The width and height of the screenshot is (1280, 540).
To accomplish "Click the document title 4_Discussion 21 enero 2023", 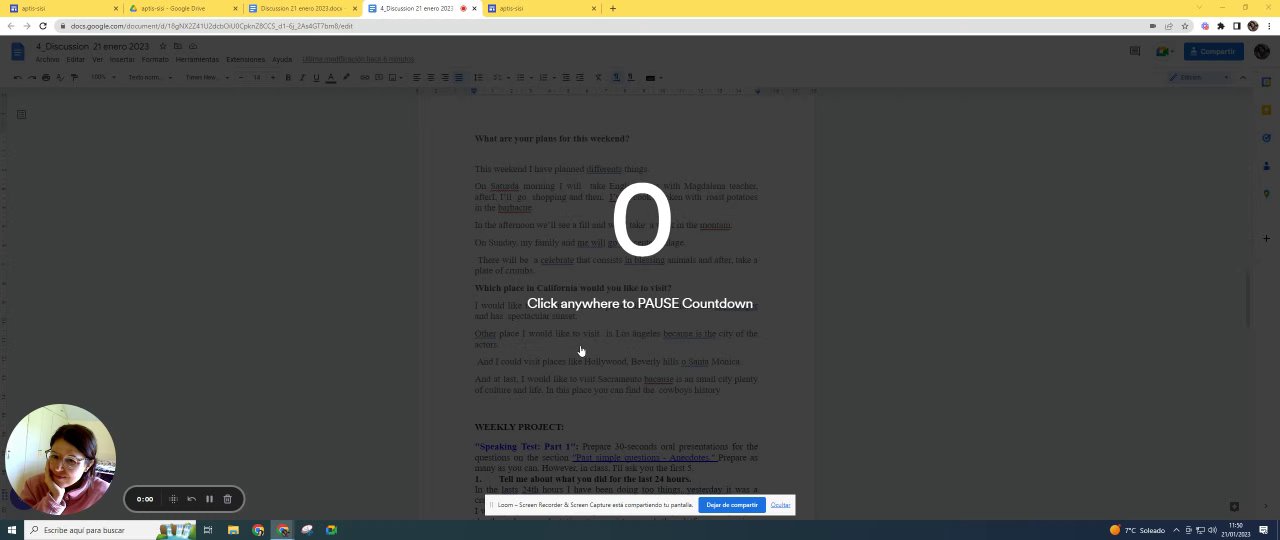I will click(92, 46).
